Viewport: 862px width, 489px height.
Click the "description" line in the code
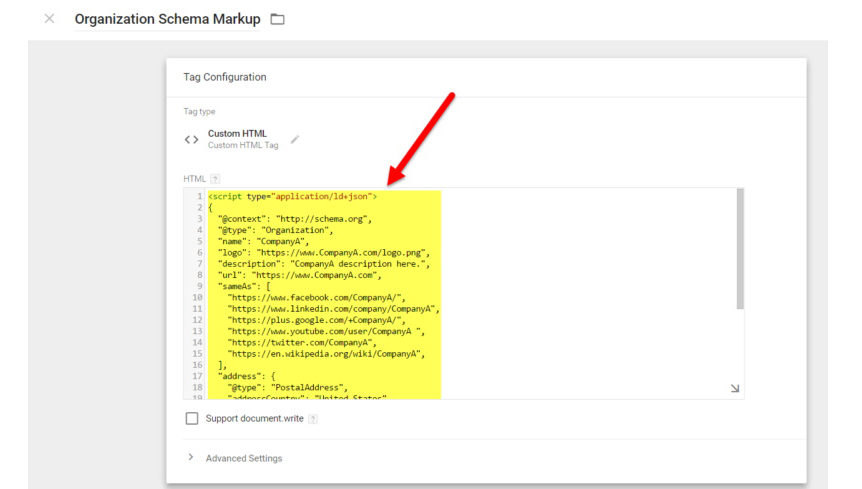[x=324, y=264]
